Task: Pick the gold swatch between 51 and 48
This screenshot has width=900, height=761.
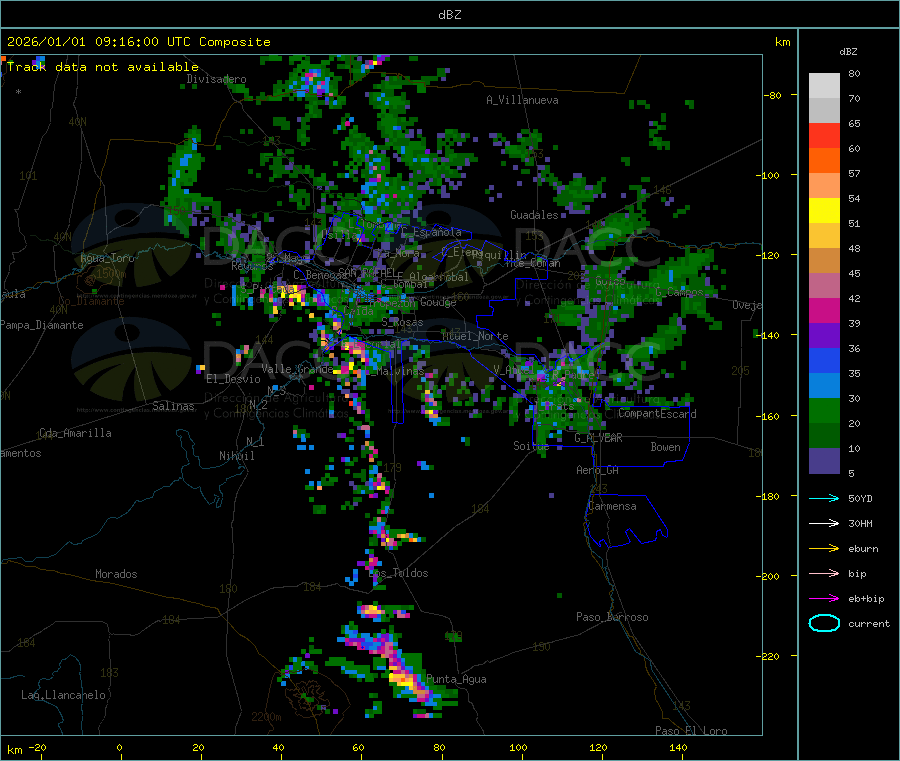Action: [x=824, y=236]
